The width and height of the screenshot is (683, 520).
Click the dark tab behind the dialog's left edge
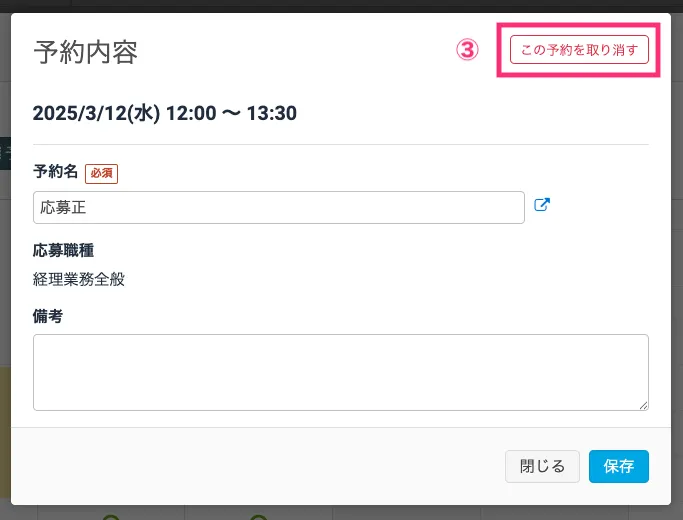pos(4,153)
